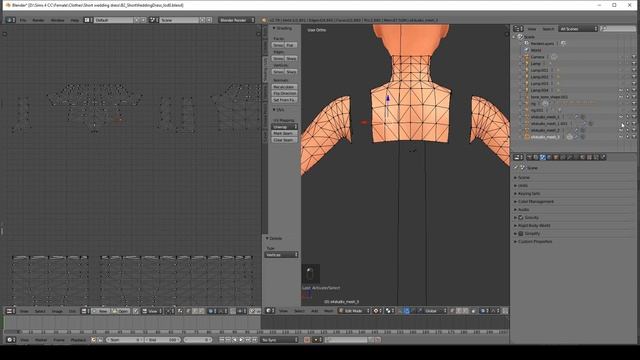Viewport: 640px width, 360px height.
Task: Click proportional editing icon in 3D header
Action: click(x=484, y=311)
